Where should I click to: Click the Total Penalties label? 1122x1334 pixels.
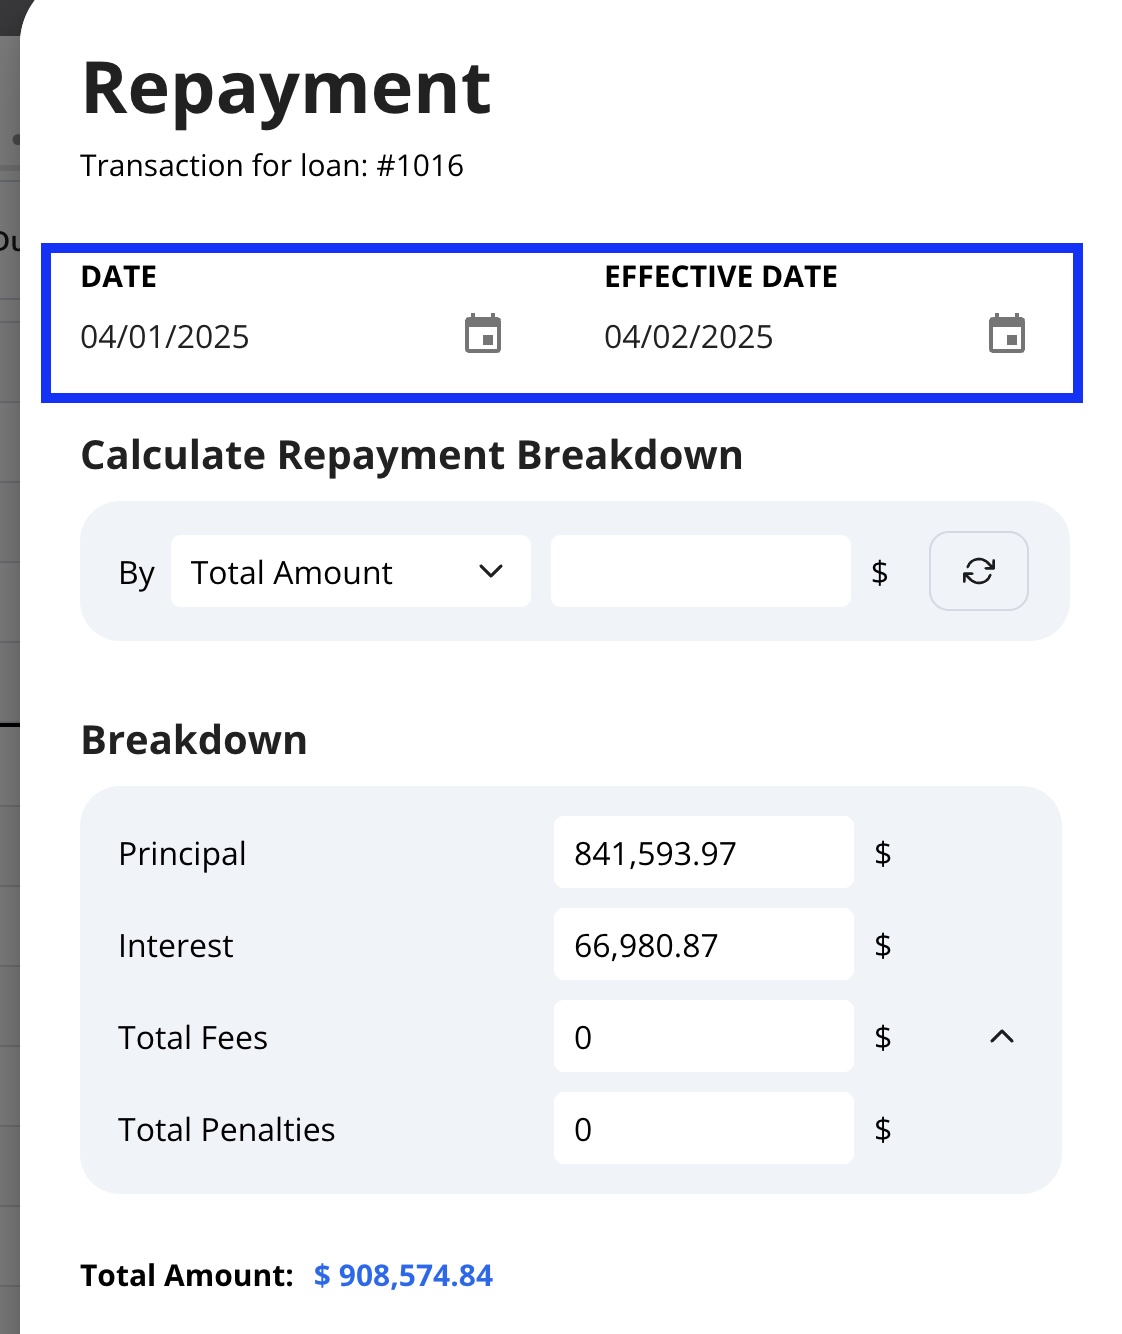pyautogui.click(x=227, y=1129)
